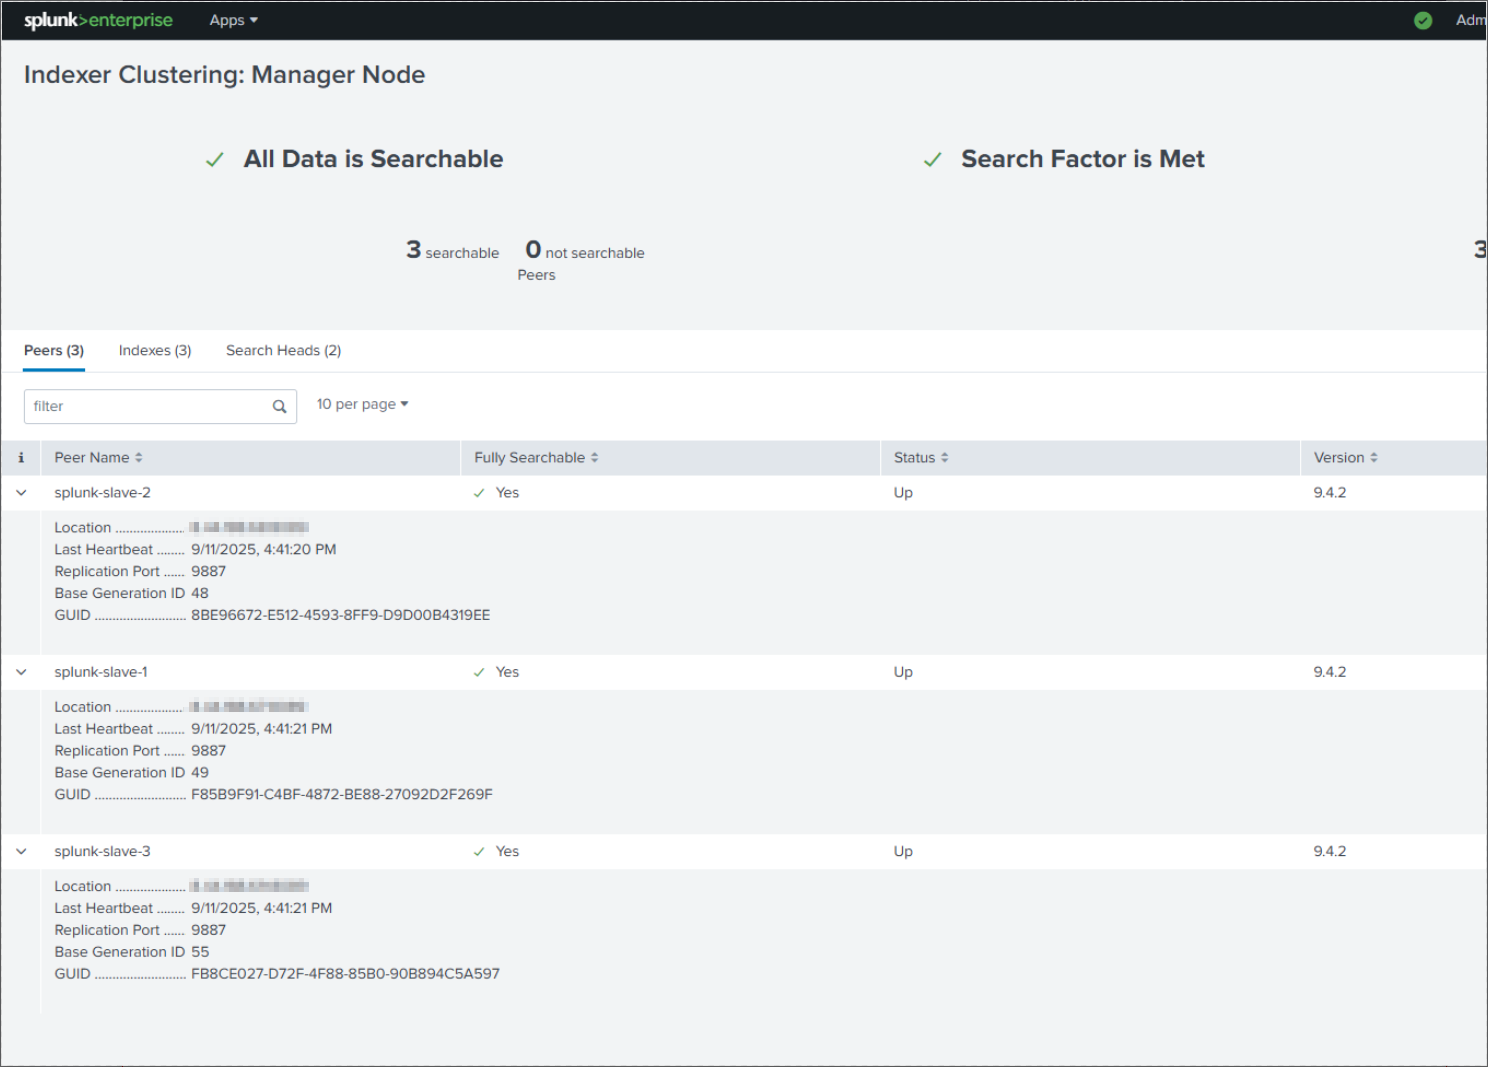Collapse the splunk-slave-1 row details
Screen dimensions: 1488x1067
(21, 672)
